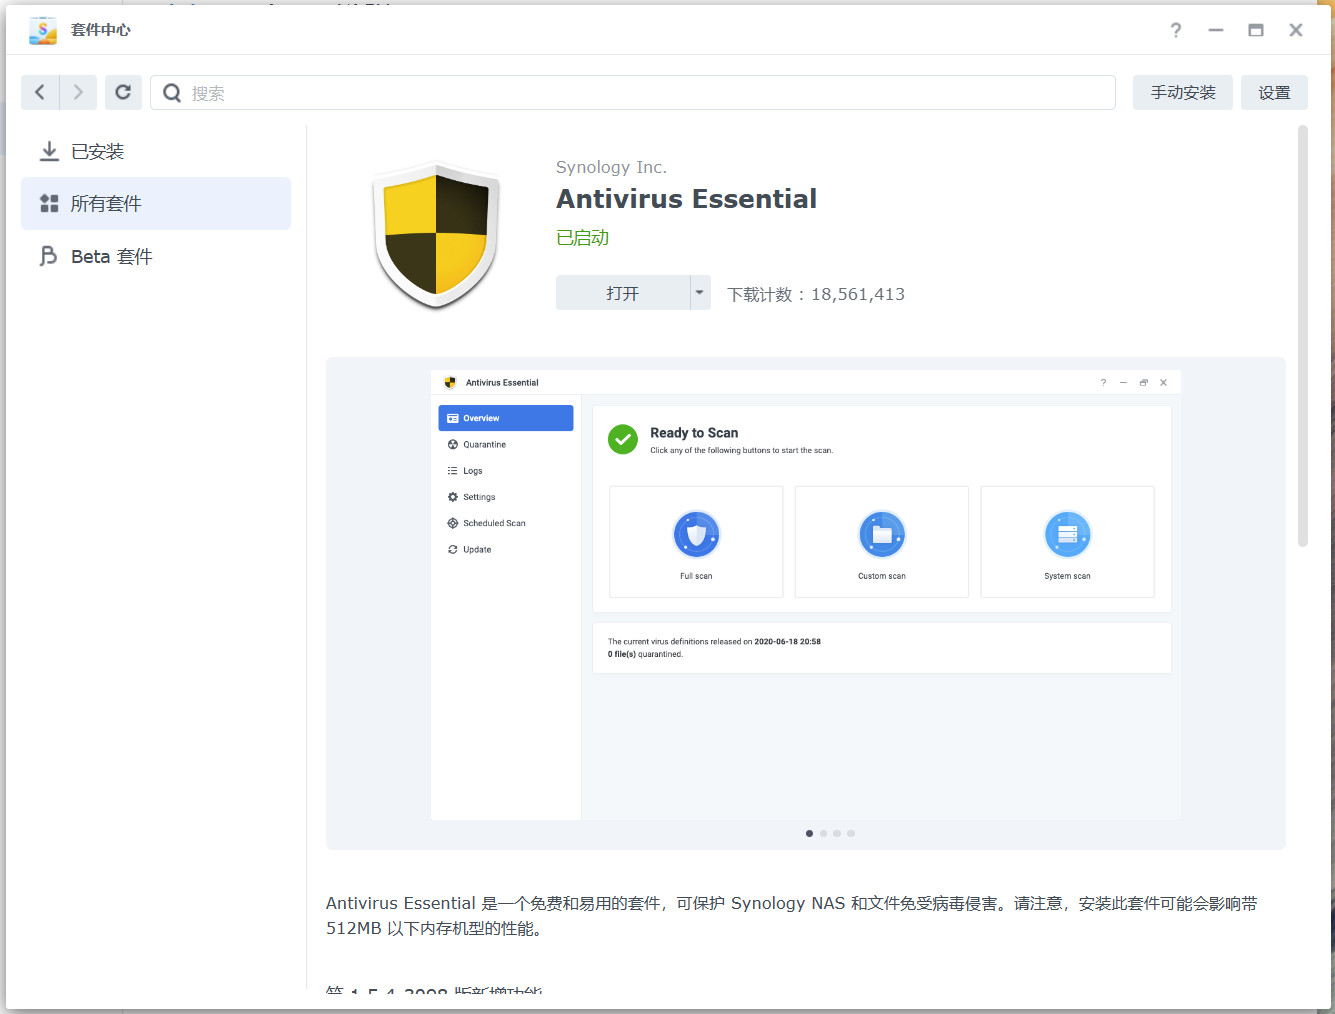The width and height of the screenshot is (1335, 1014).
Task: Go forward with the right arrow button
Action: tap(78, 92)
